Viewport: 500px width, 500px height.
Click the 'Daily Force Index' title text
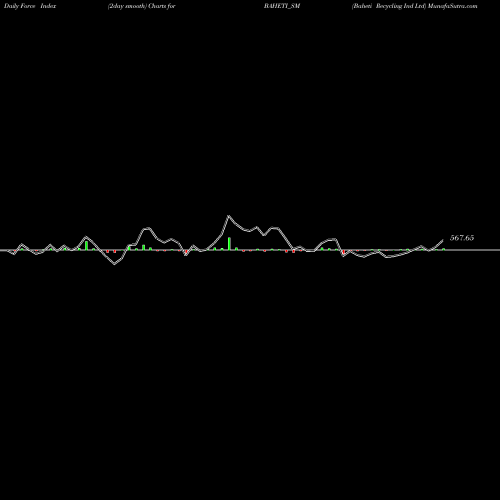click(30, 6)
